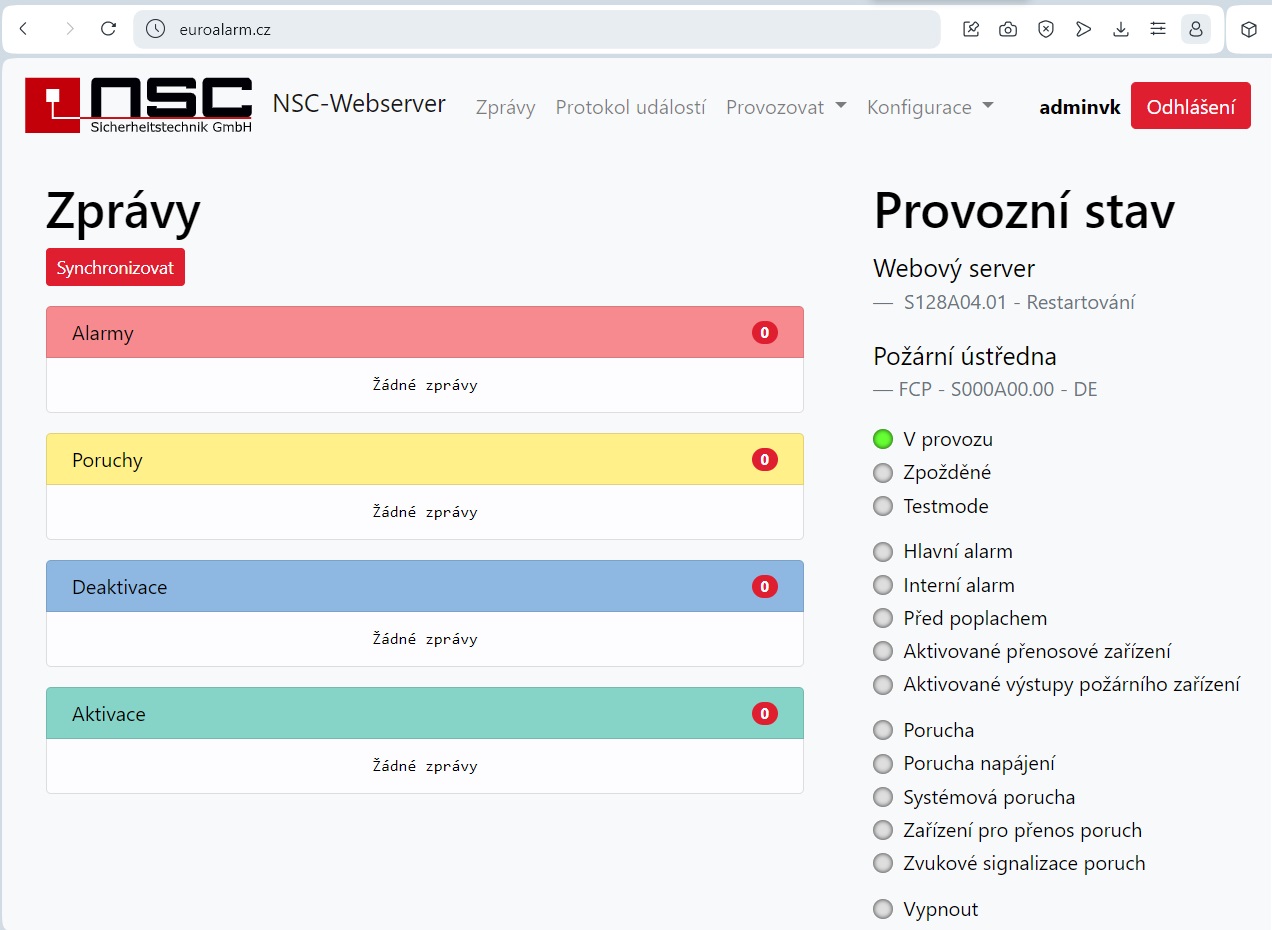The image size is (1272, 930).
Task: Click the Hlavní alarm status indicator
Action: point(883,552)
